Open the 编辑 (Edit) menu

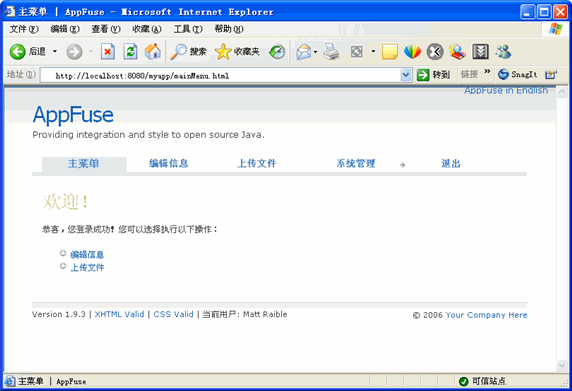pyautogui.click(x=65, y=29)
